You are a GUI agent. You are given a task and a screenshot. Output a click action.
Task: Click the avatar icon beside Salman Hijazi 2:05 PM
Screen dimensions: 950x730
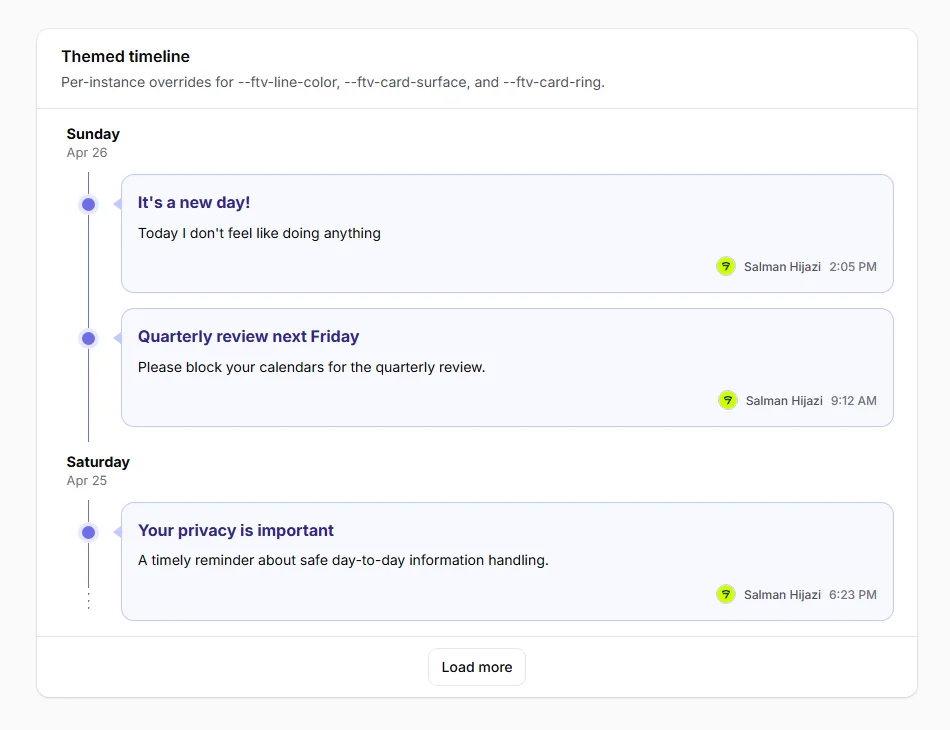point(726,266)
